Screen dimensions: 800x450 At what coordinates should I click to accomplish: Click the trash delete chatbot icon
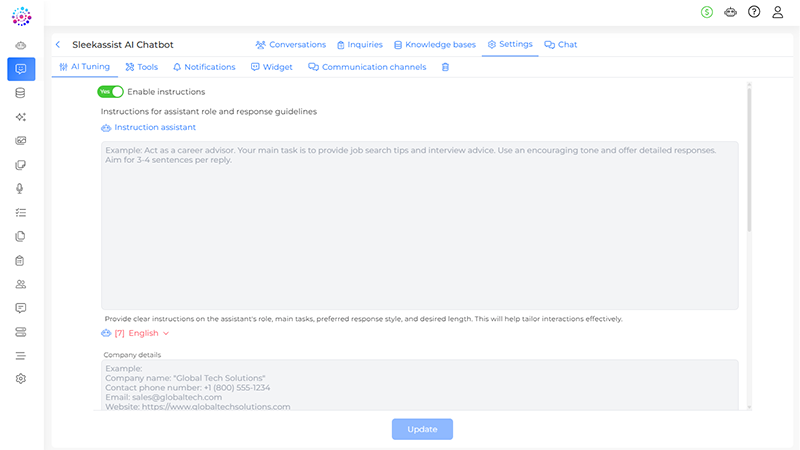pos(445,67)
